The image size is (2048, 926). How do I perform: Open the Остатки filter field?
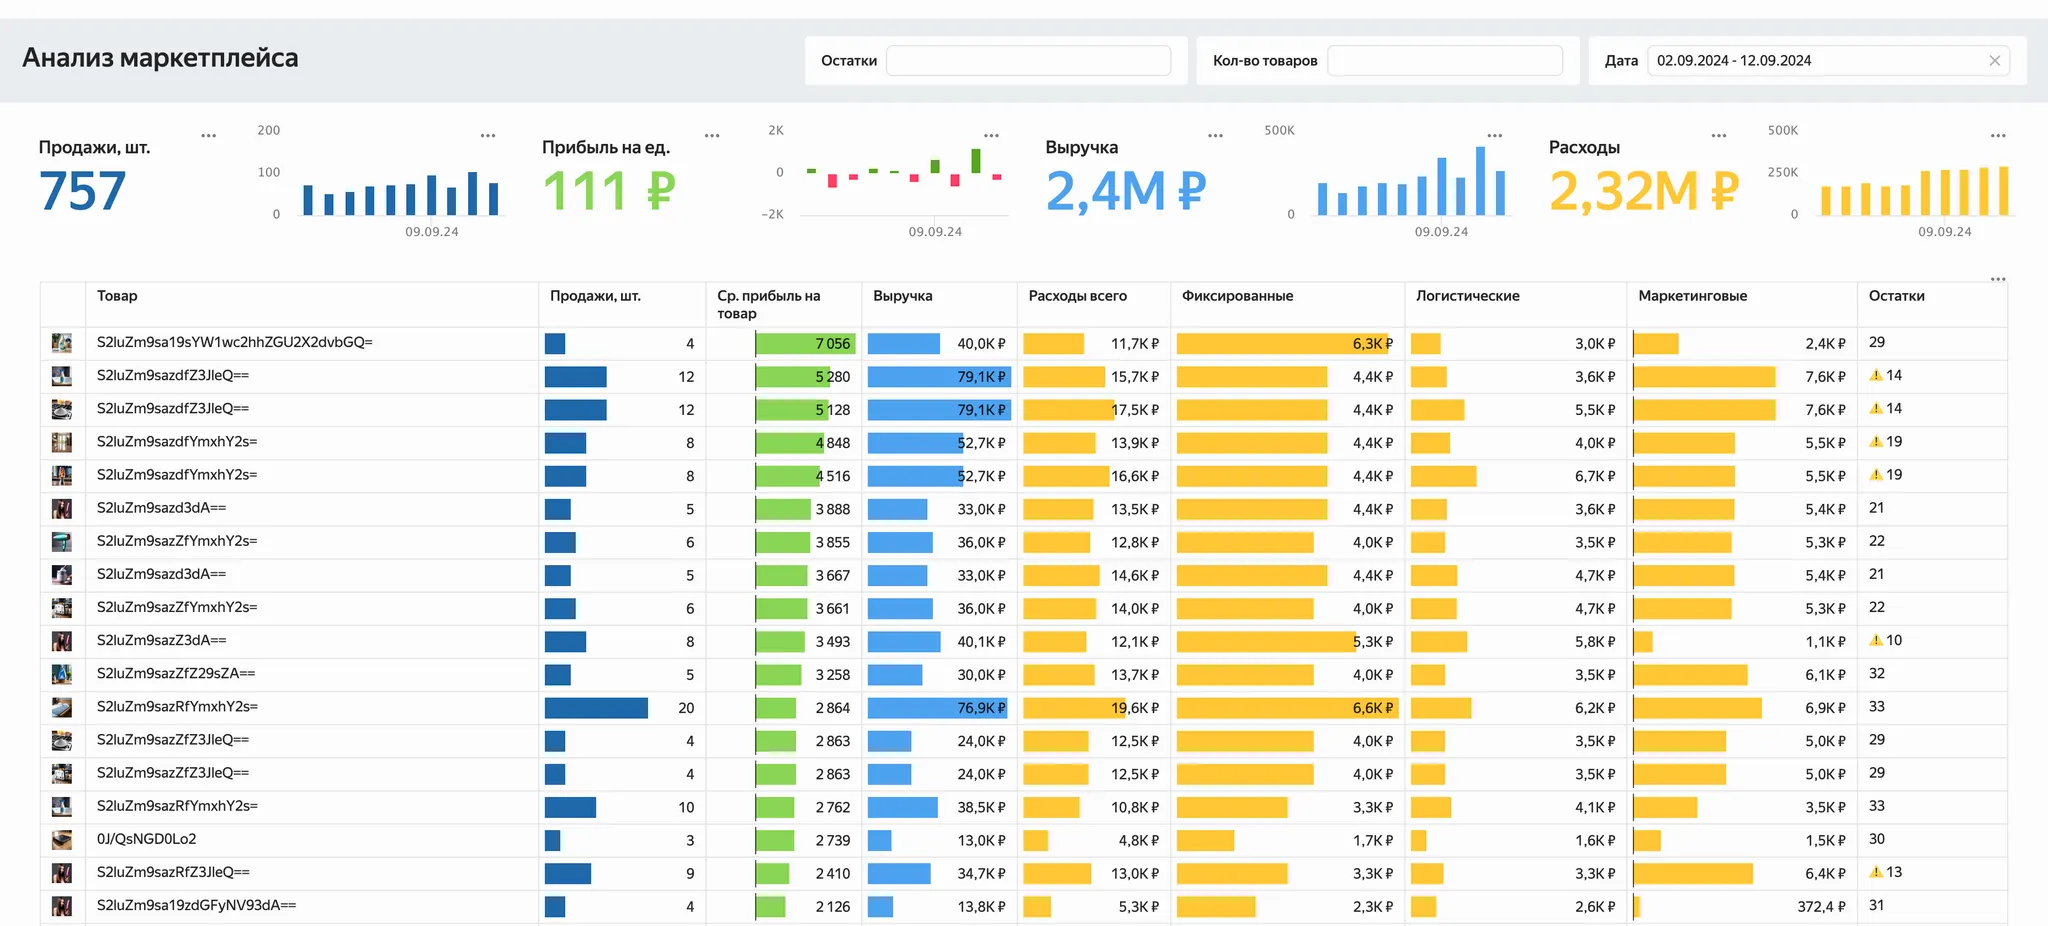[1028, 61]
